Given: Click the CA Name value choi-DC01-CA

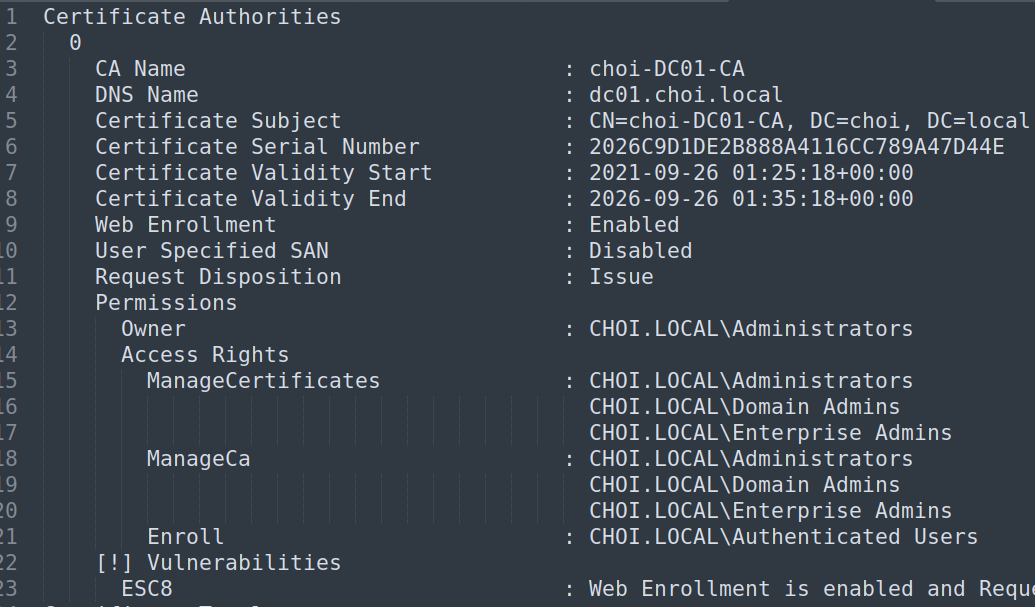Looking at the screenshot, I should click(666, 69).
